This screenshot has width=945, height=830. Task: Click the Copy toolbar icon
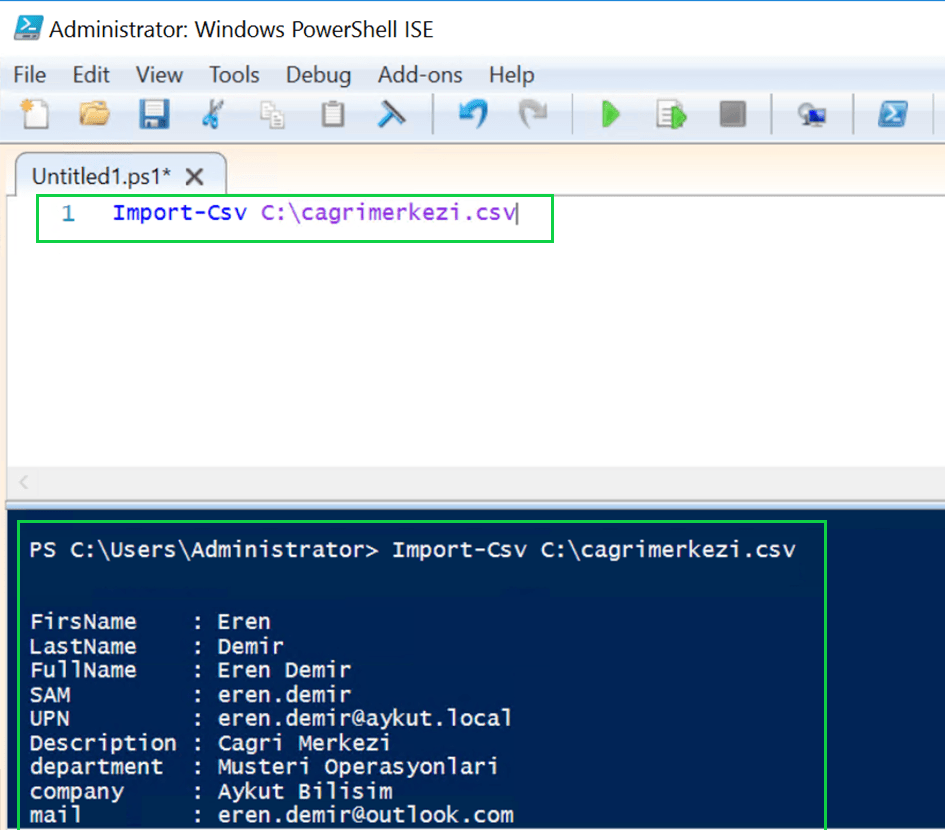point(272,114)
